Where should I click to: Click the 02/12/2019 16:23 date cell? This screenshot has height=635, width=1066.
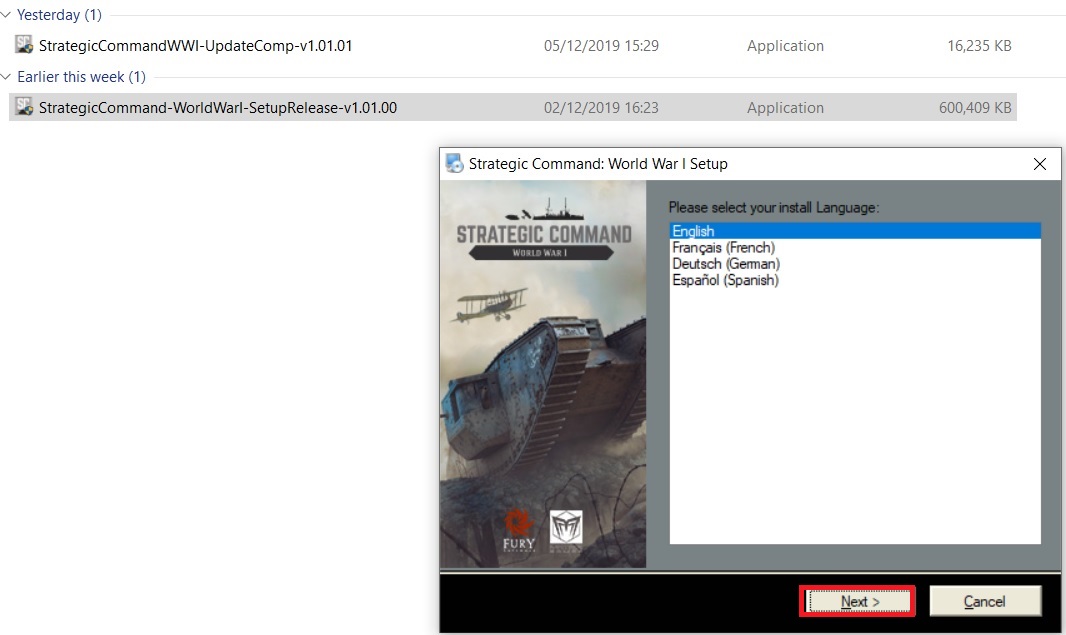601,107
